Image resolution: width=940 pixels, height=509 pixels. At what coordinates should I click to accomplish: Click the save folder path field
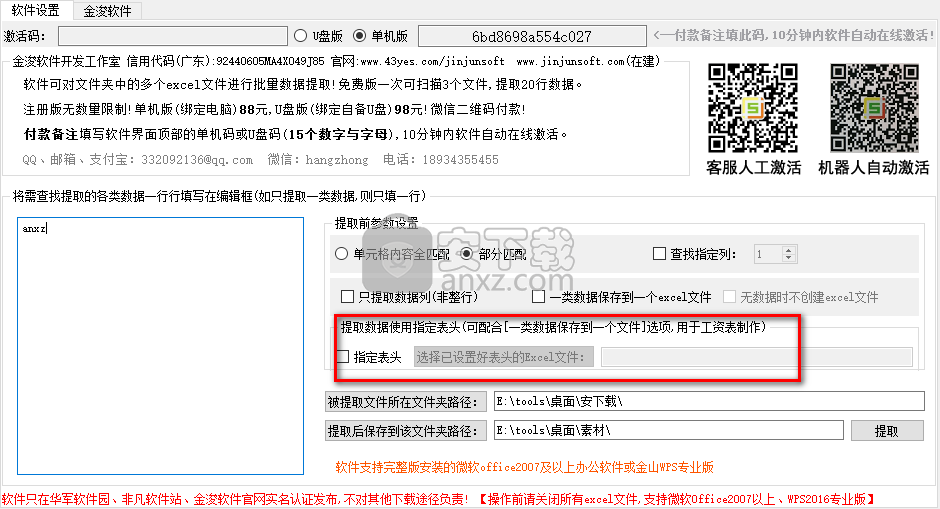click(x=668, y=430)
